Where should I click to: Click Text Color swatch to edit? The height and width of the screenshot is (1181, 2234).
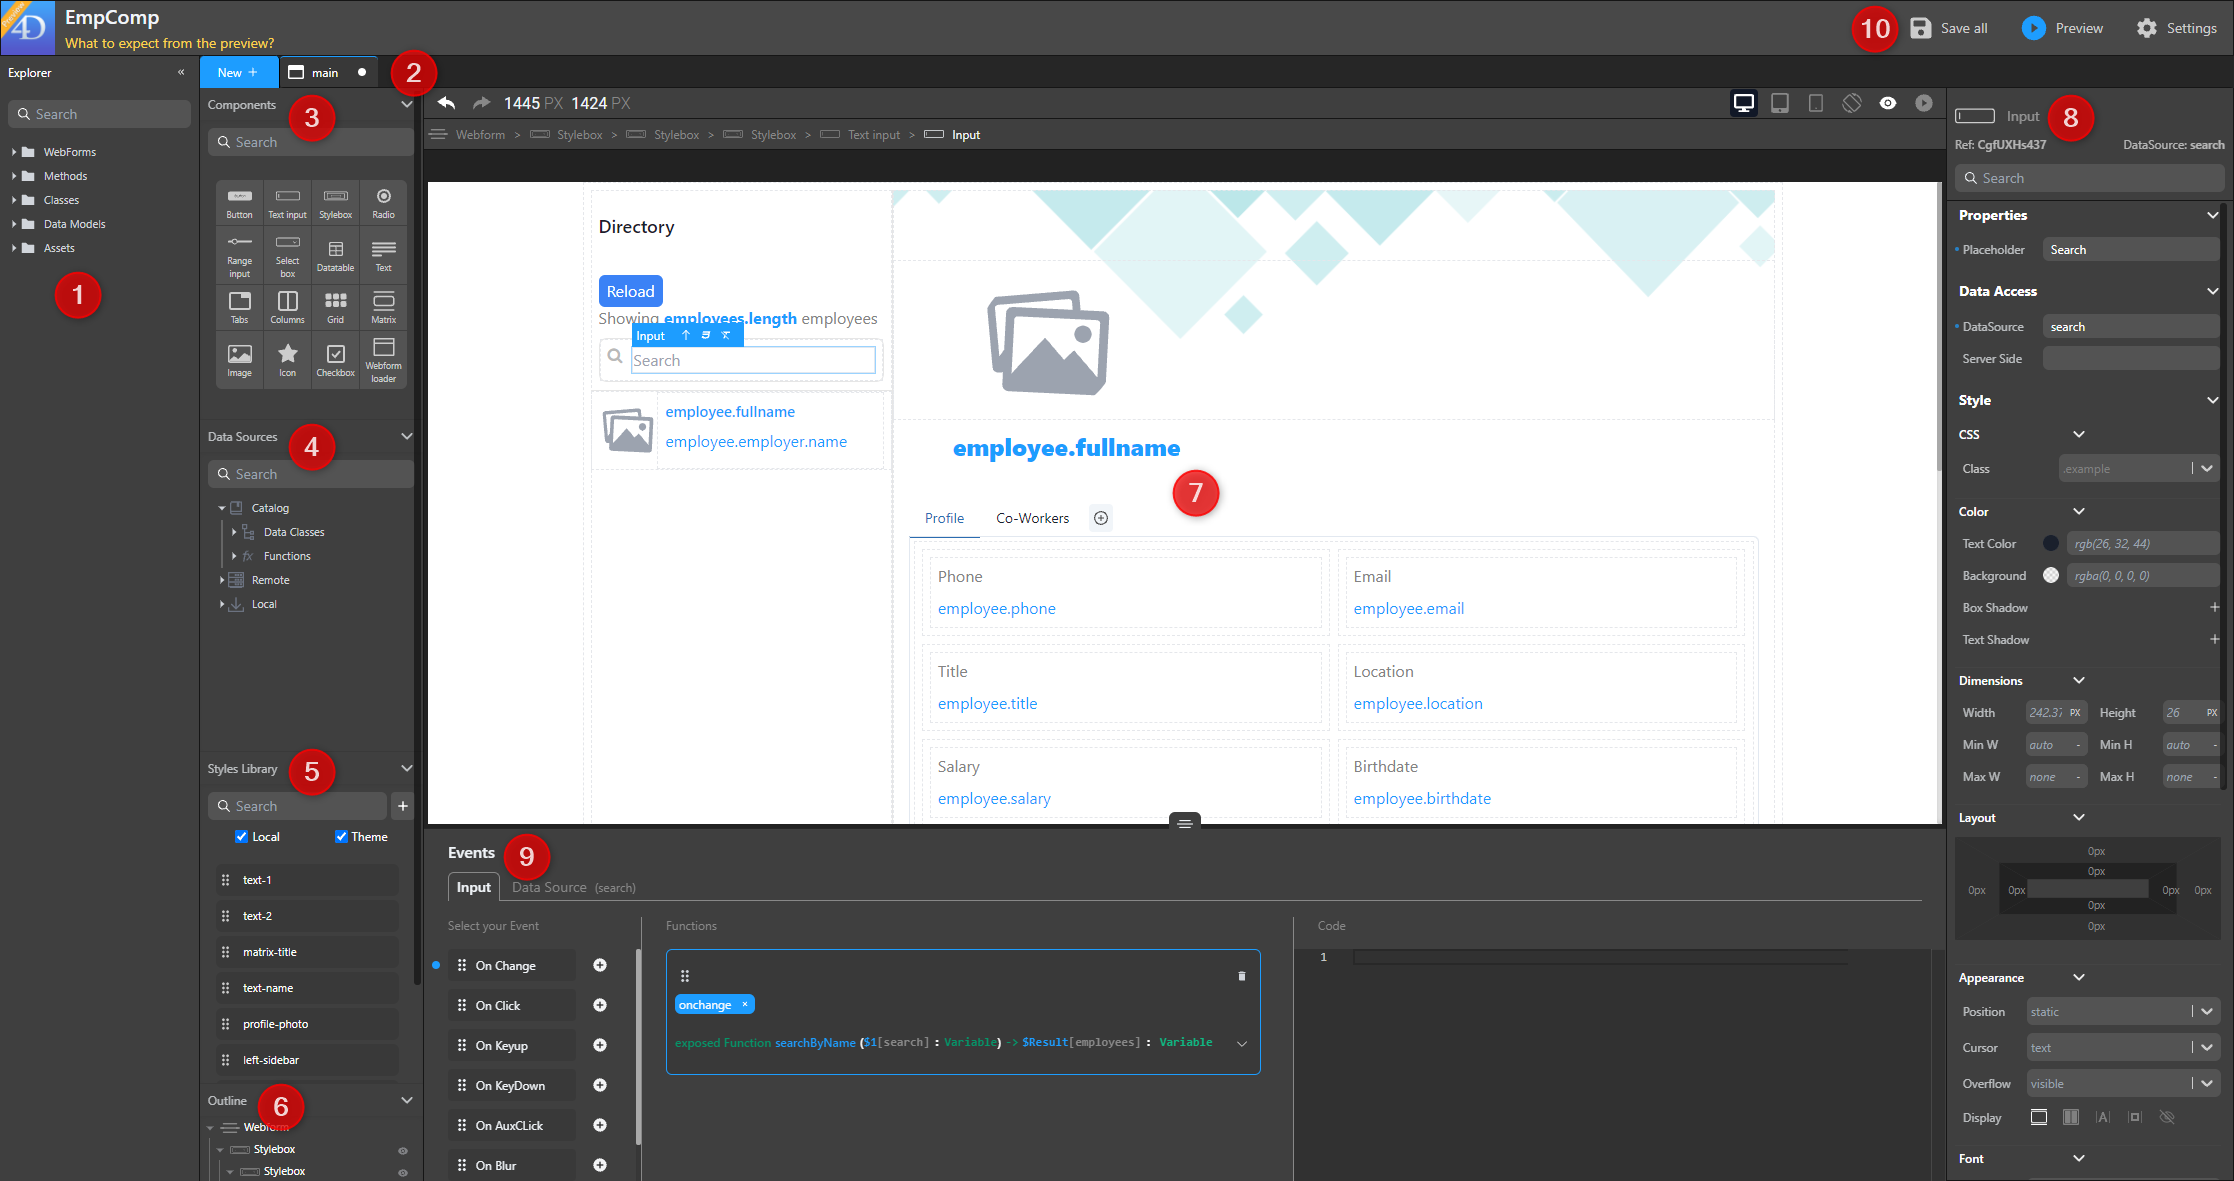pyautogui.click(x=2048, y=542)
